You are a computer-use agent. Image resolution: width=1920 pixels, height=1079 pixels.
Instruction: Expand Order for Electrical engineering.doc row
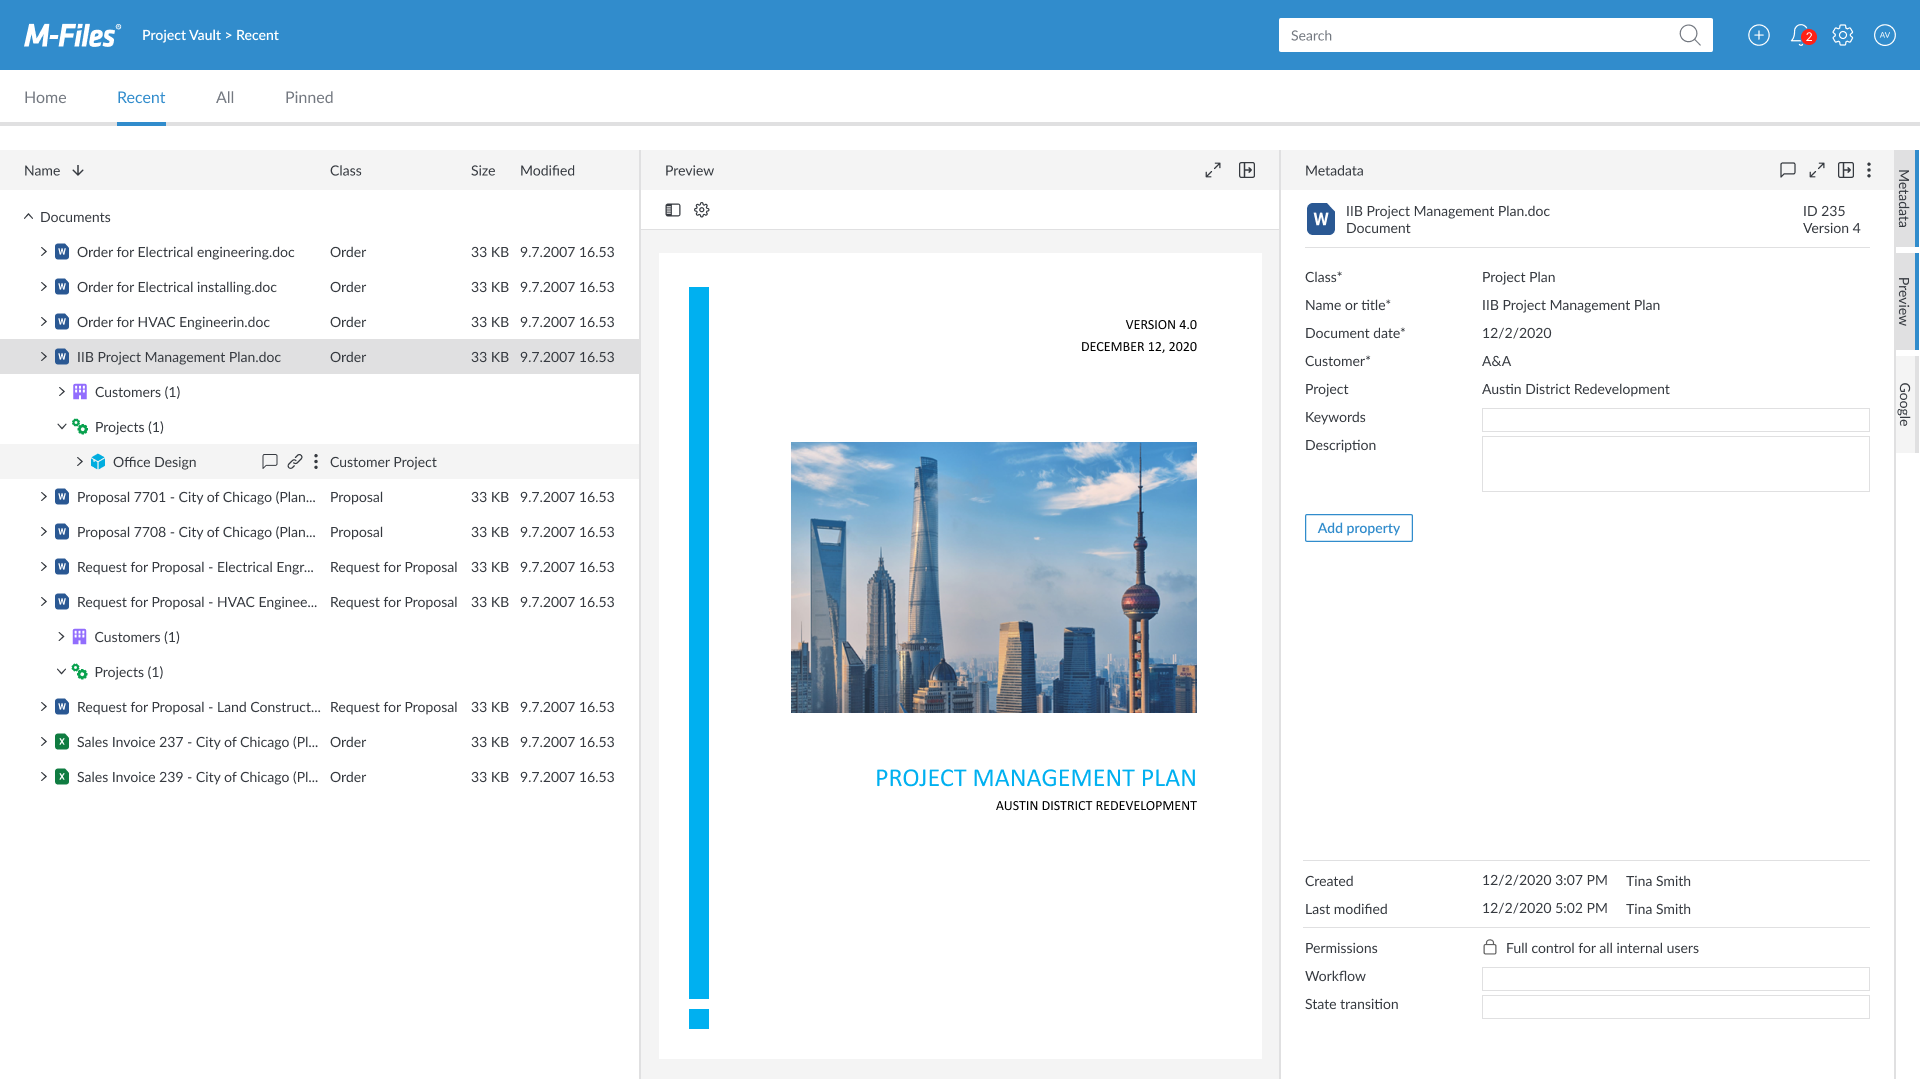[43, 252]
